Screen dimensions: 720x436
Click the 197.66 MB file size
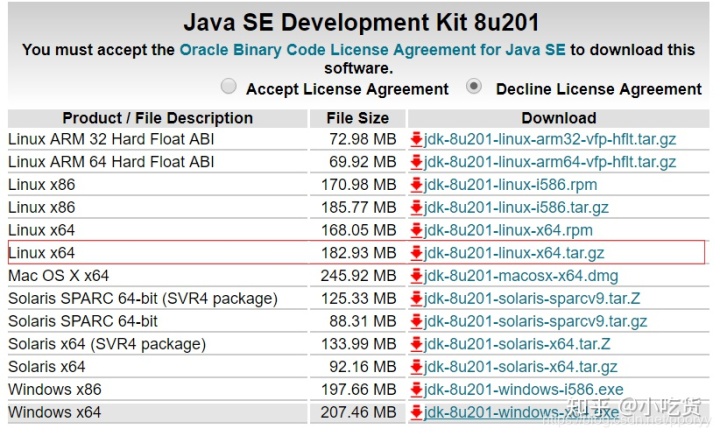point(359,390)
